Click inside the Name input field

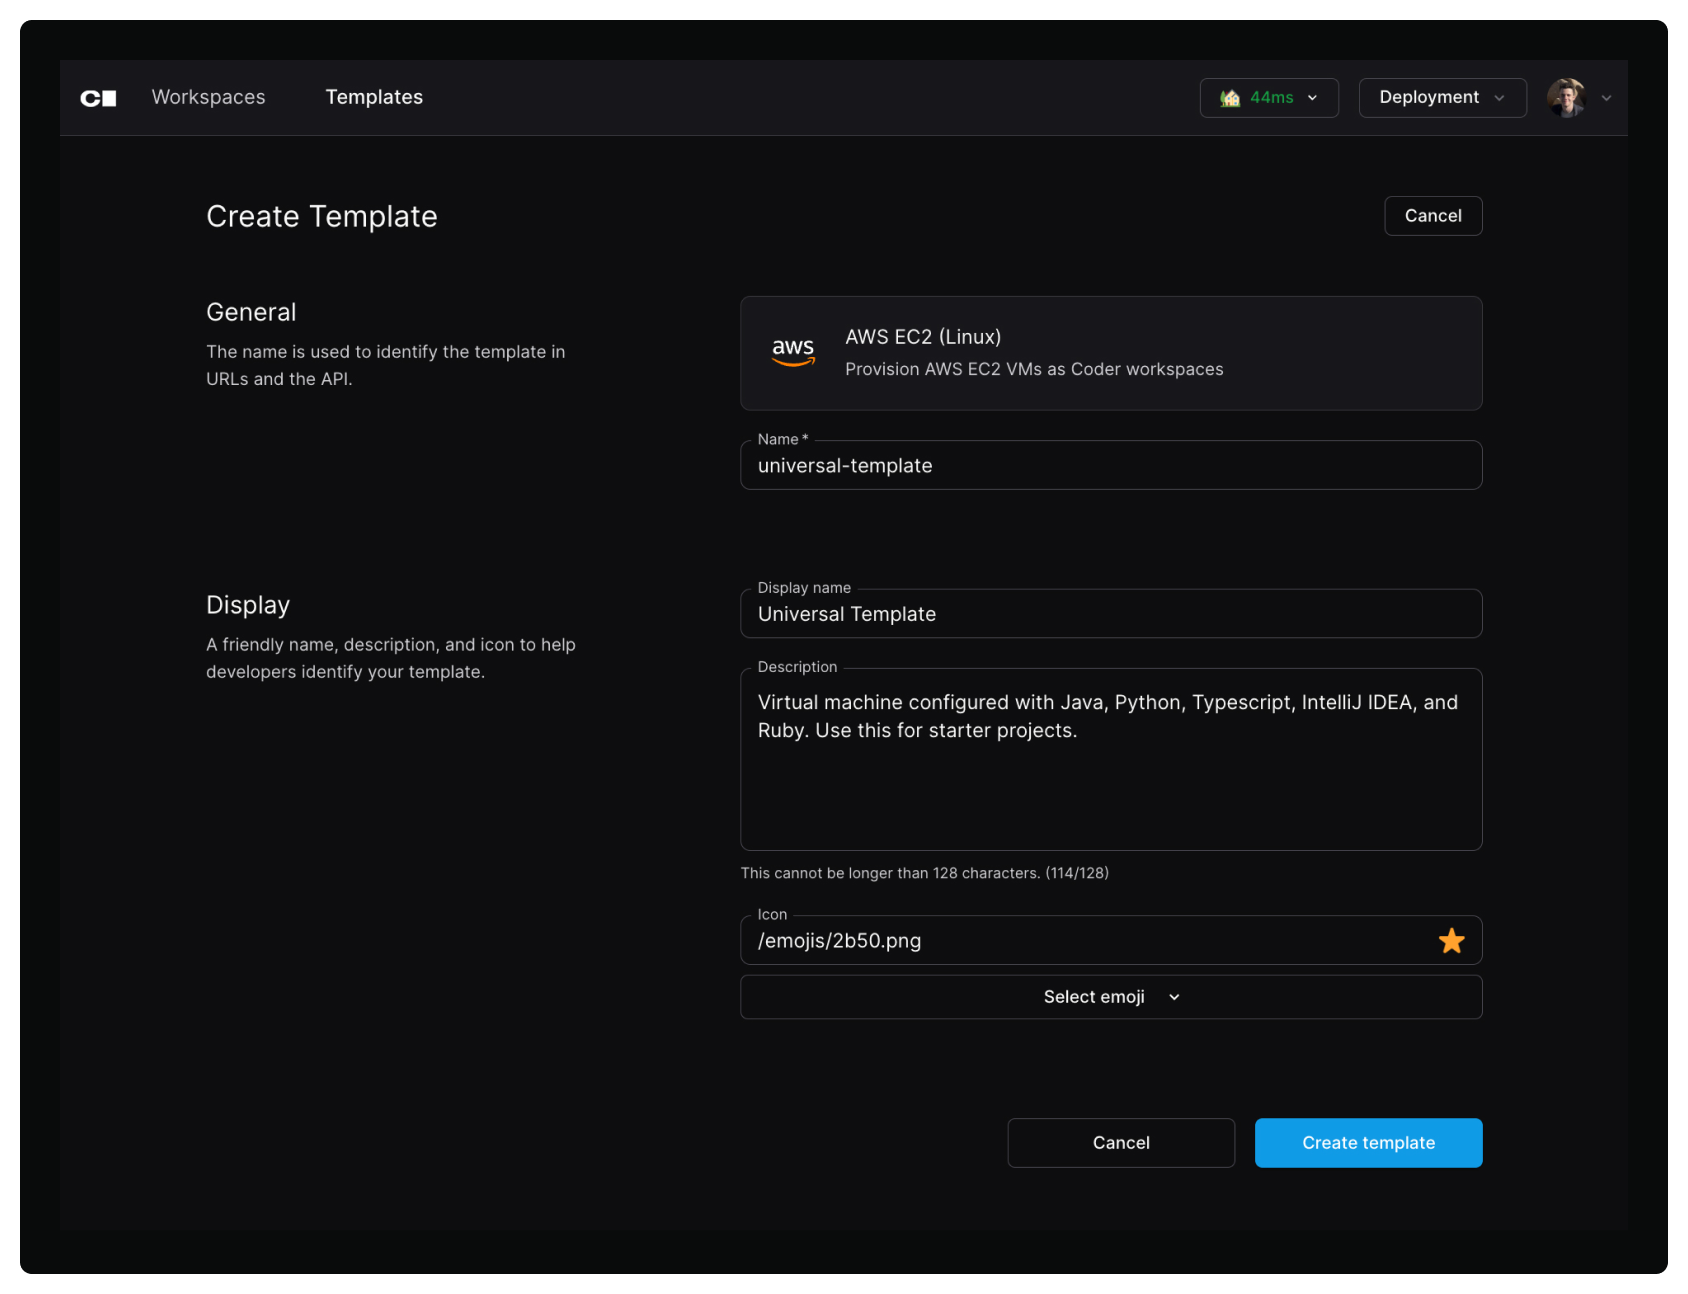pyautogui.click(x=1110, y=464)
